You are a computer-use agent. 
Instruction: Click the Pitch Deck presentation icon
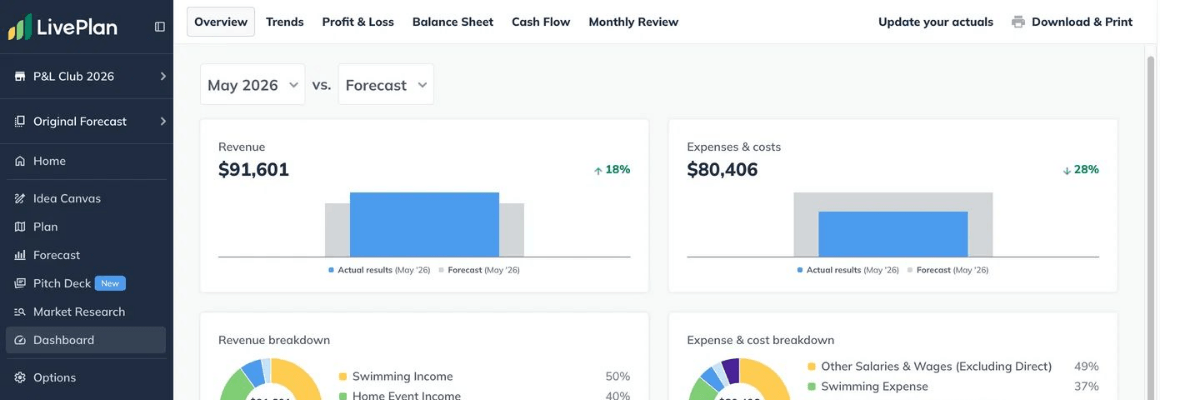(x=20, y=283)
